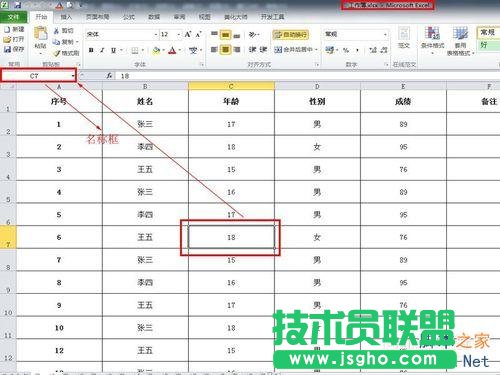Click 合并后居中 (Merge & Center) button
500x375 pixels.
pos(294,50)
